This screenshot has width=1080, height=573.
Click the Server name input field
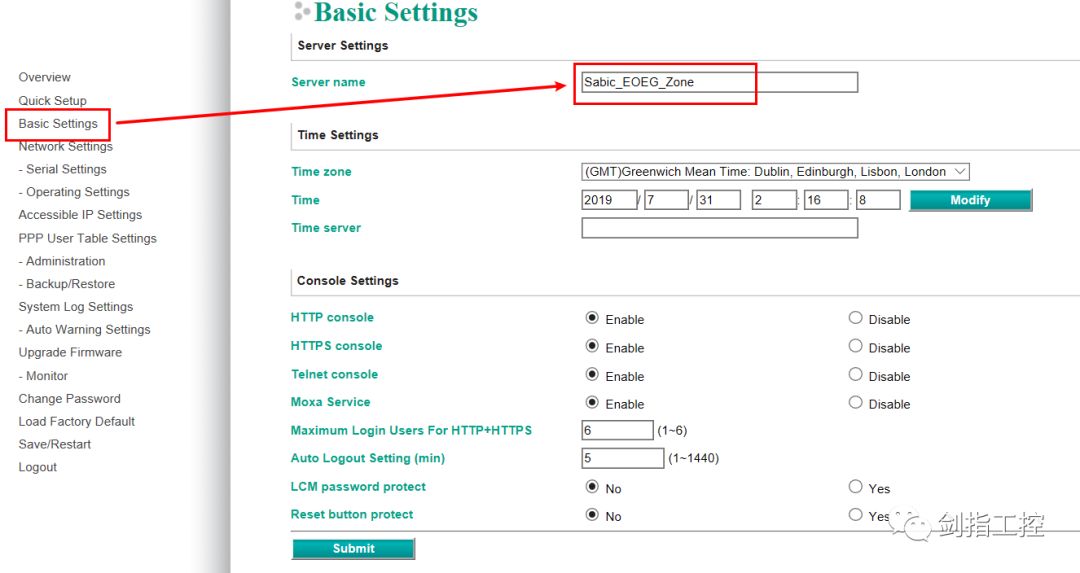click(x=720, y=82)
